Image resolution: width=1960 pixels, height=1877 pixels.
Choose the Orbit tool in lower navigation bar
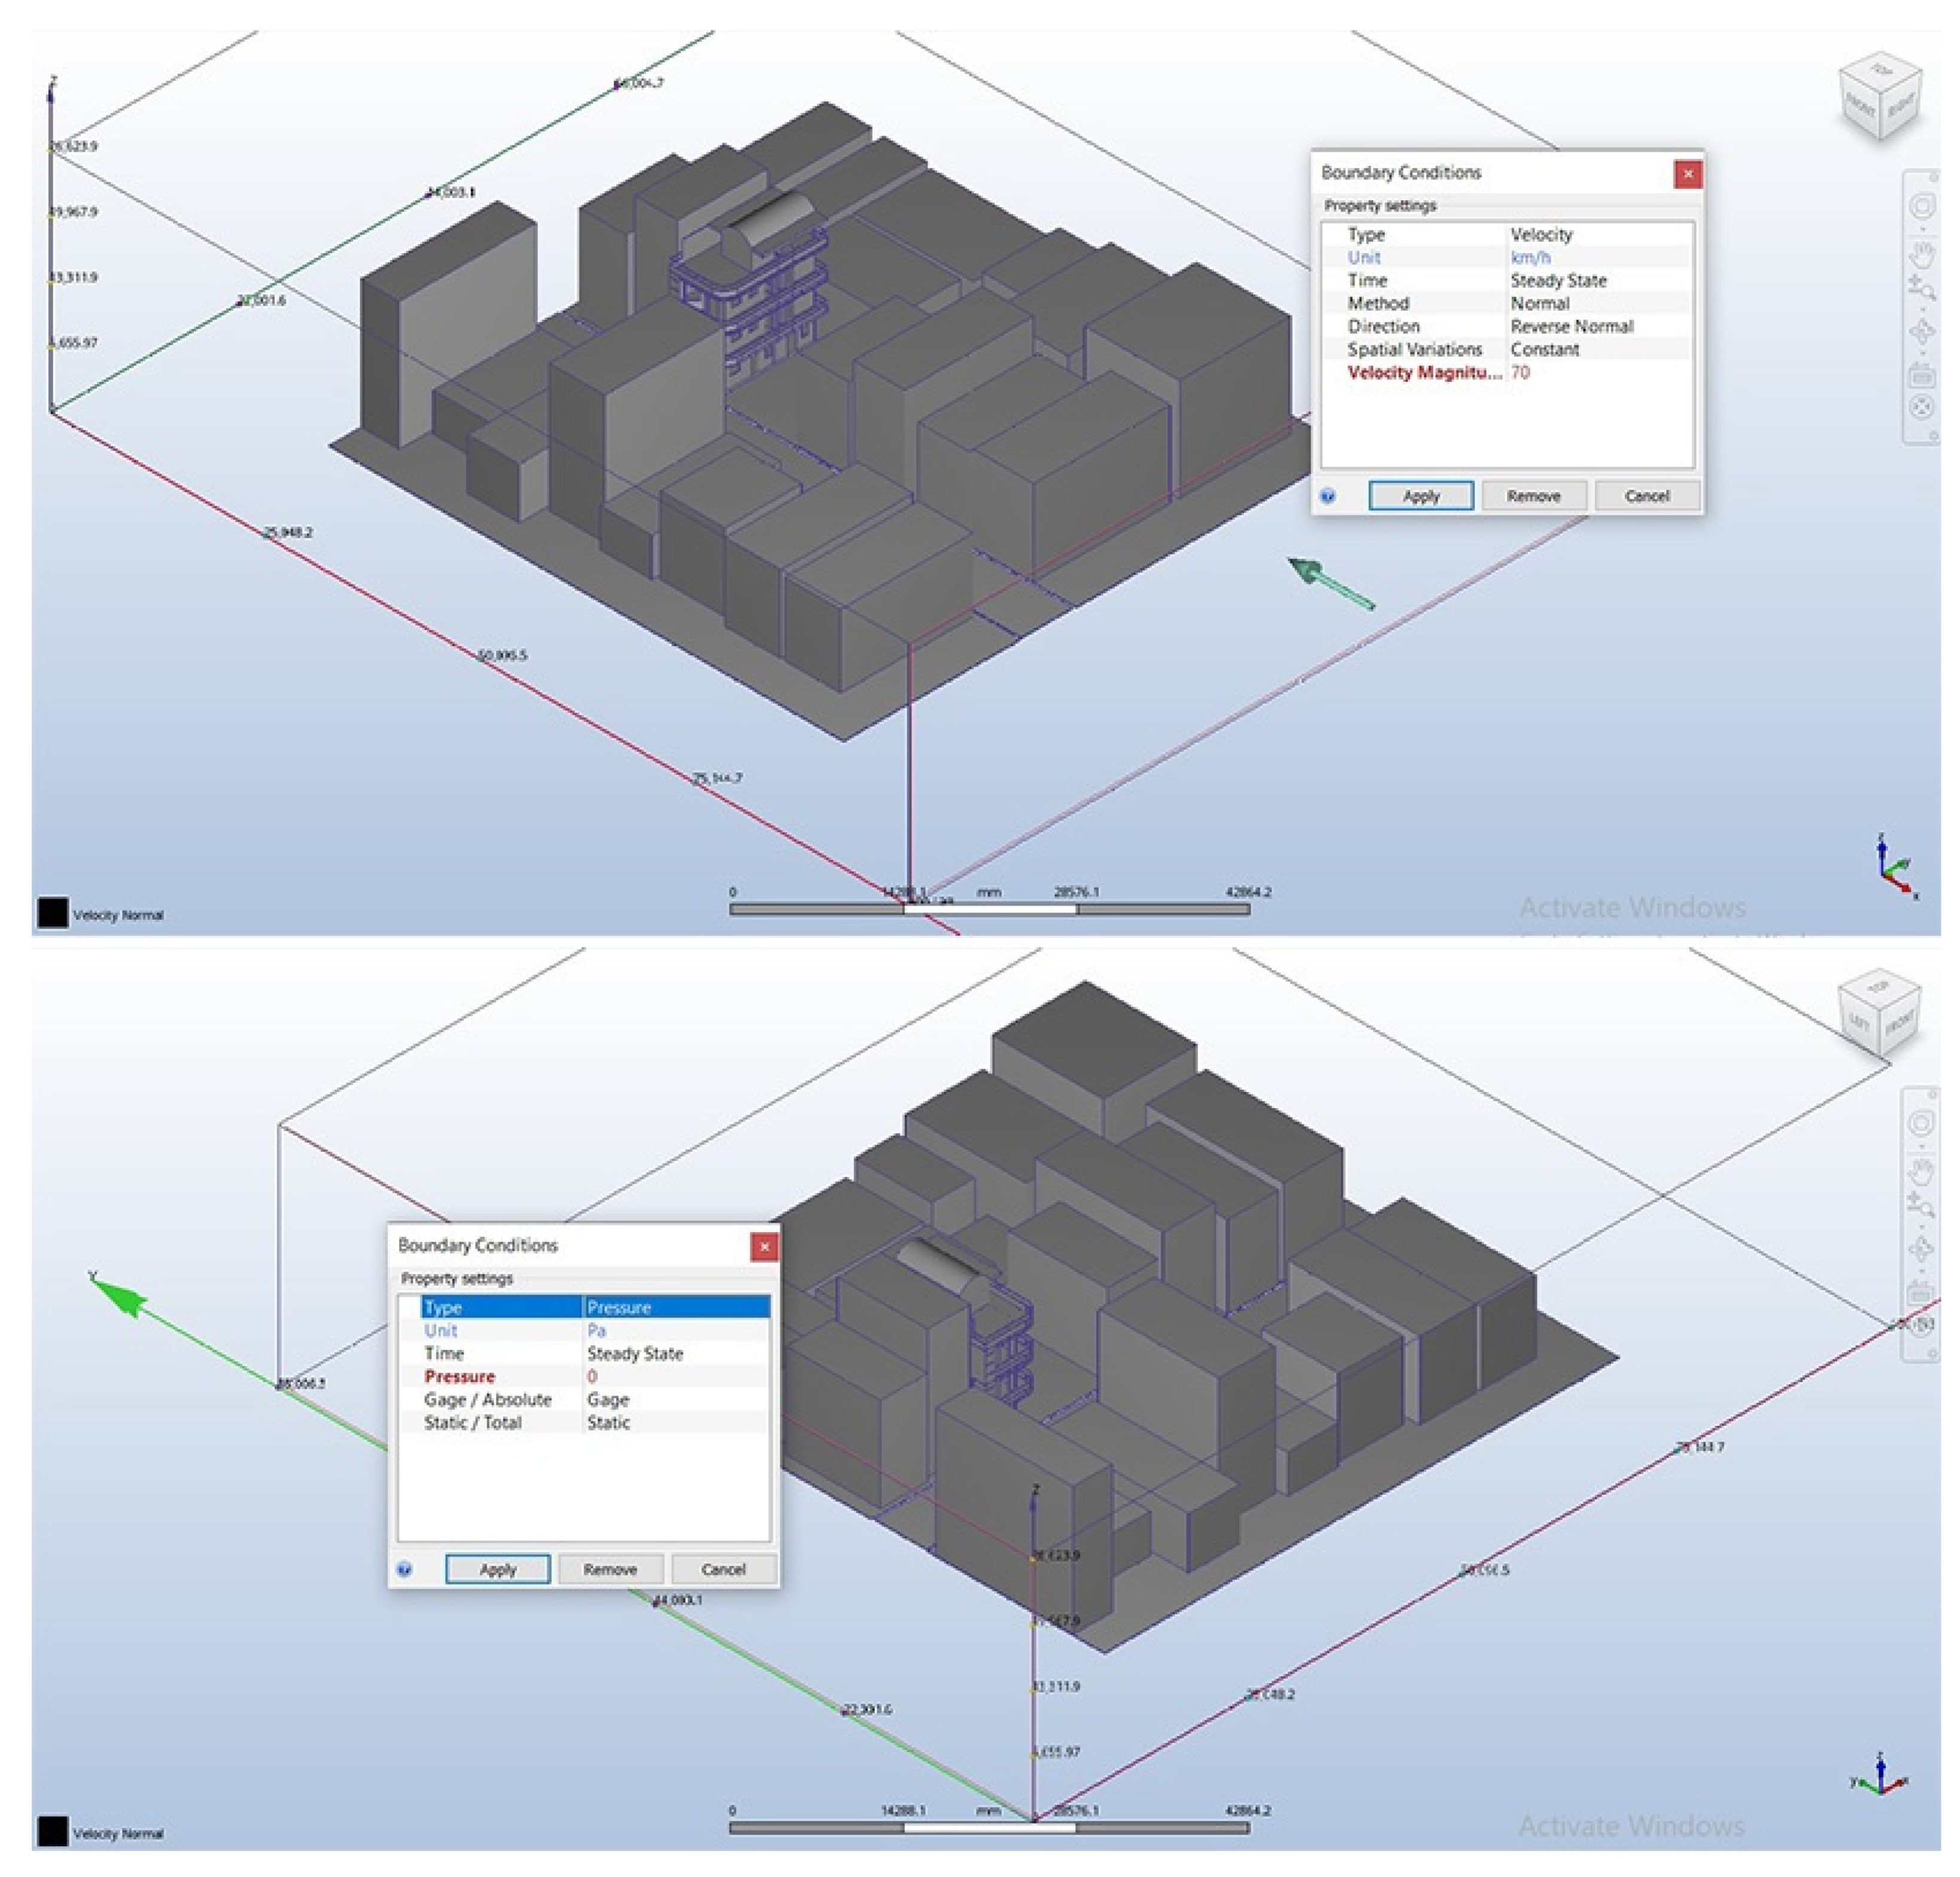[1921, 1249]
